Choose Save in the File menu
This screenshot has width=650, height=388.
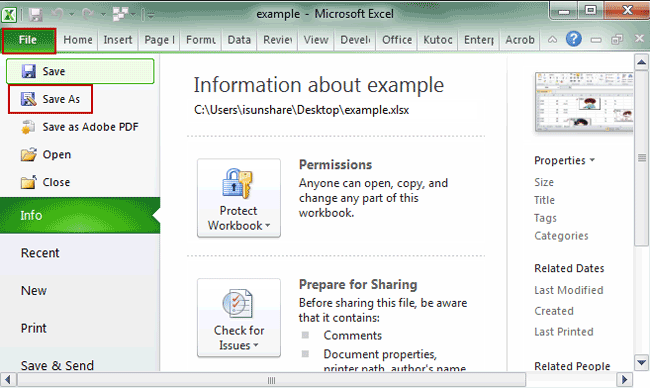coord(80,71)
